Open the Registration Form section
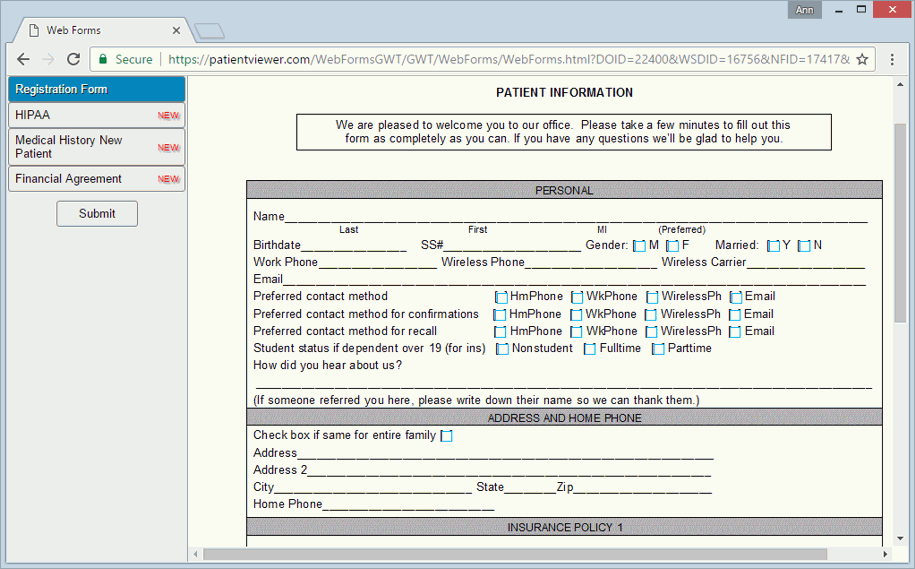This screenshot has height=569, width=915. (x=97, y=89)
